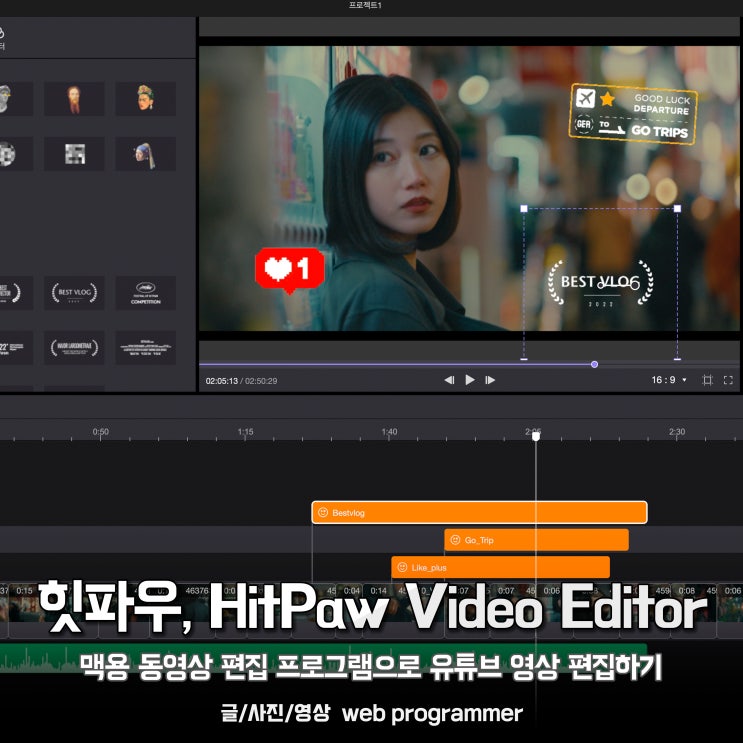Click the timeline playhead marker

(x=535, y=436)
